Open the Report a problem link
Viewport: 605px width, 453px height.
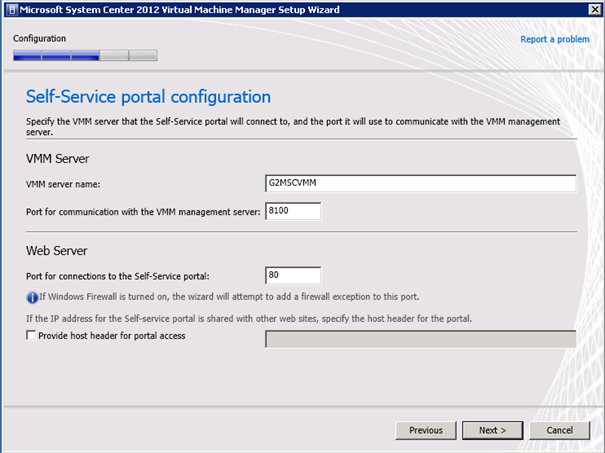click(x=554, y=39)
